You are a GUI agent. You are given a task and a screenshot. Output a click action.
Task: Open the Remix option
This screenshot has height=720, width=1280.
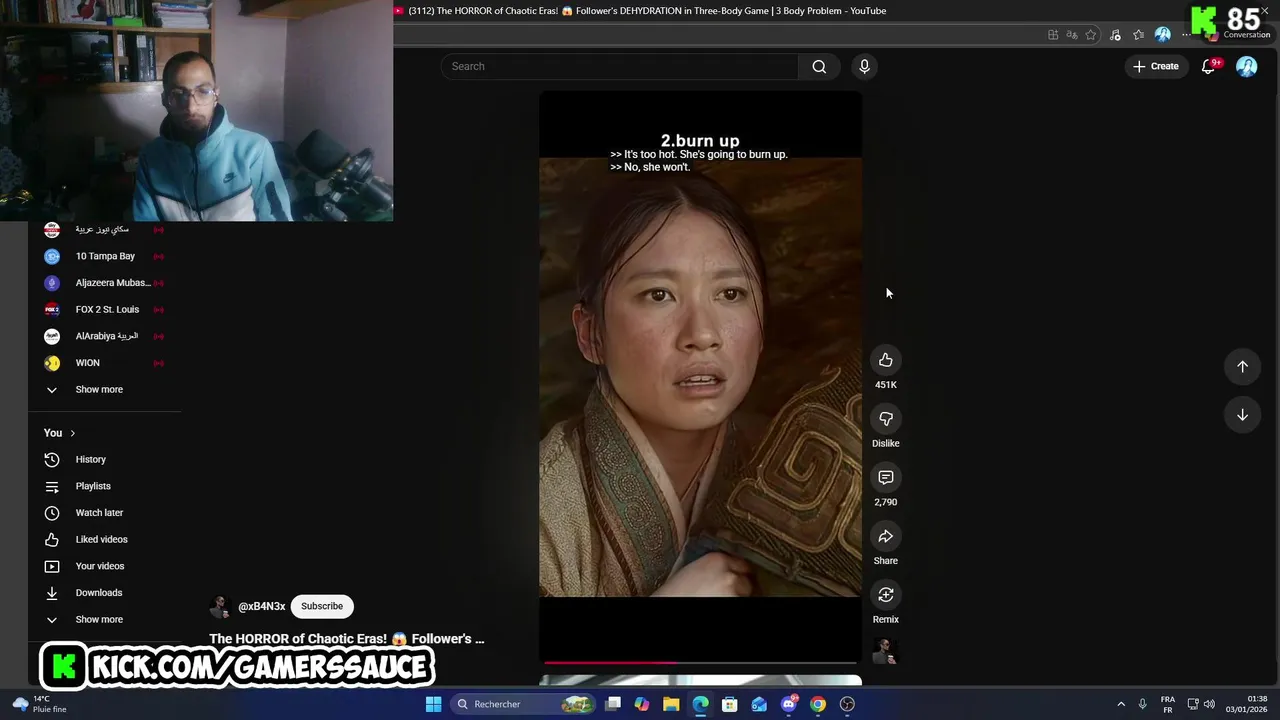coord(885,595)
